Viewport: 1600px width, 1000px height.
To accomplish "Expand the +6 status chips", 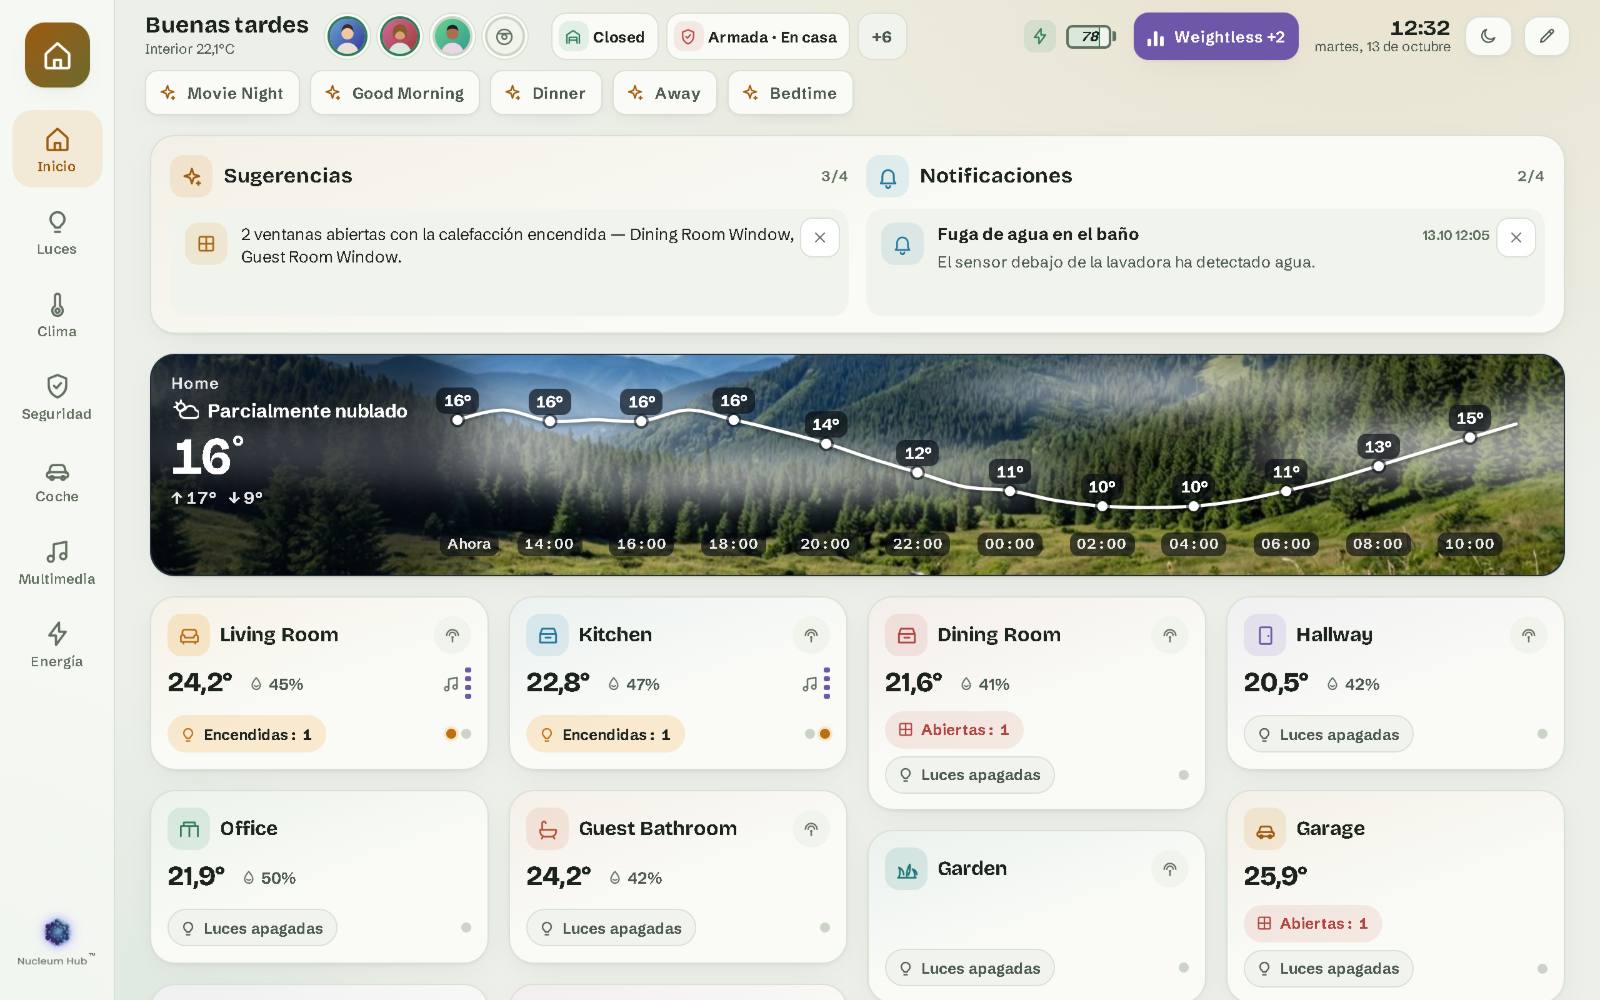I will pos(882,37).
